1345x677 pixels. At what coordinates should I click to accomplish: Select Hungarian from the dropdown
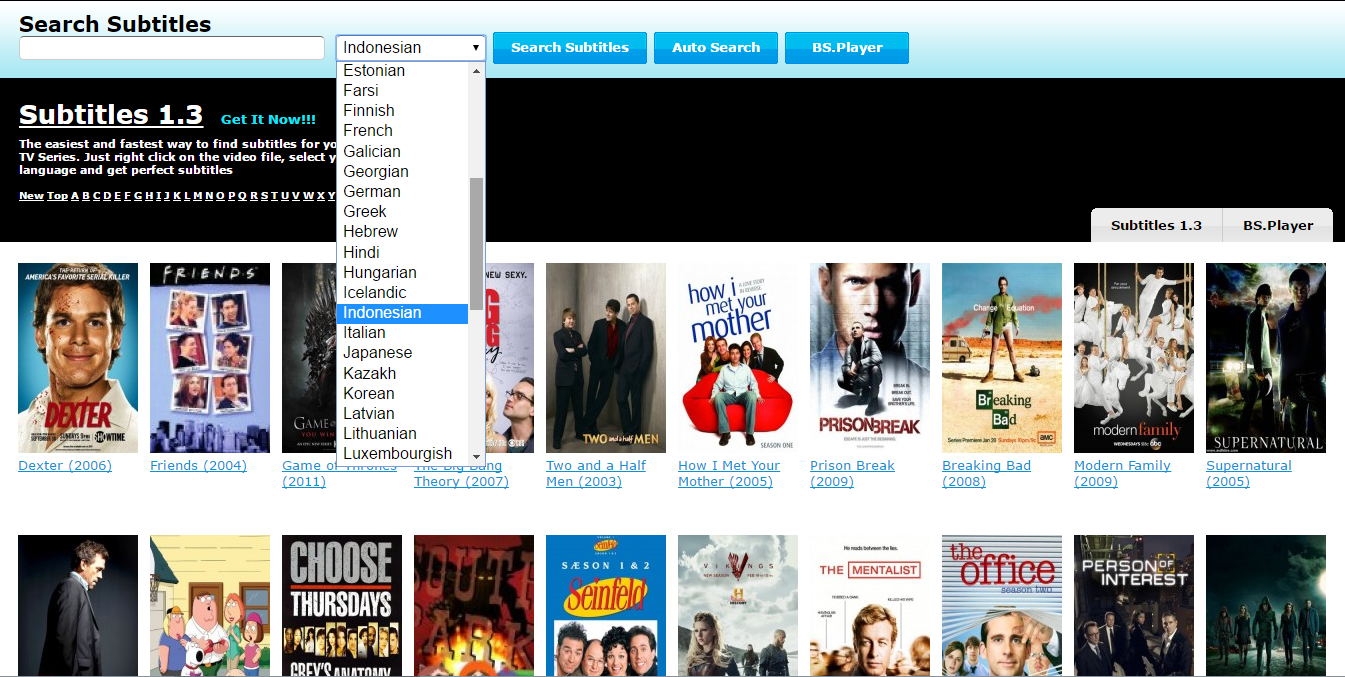[x=403, y=273]
